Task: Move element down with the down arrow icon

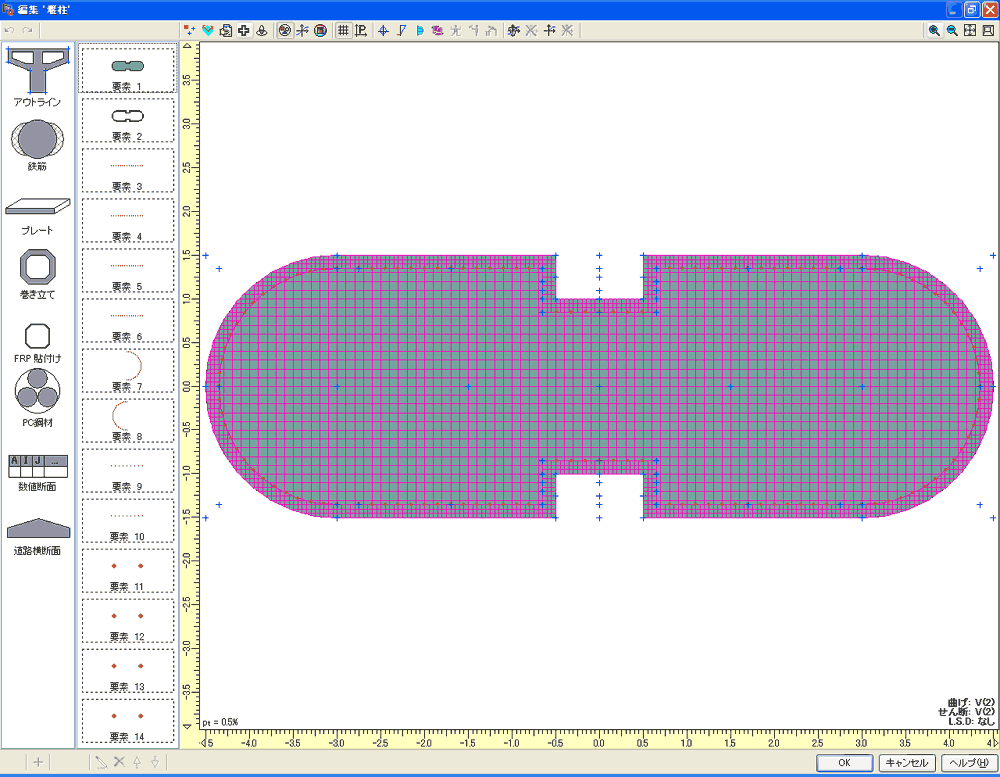Action: (x=154, y=762)
